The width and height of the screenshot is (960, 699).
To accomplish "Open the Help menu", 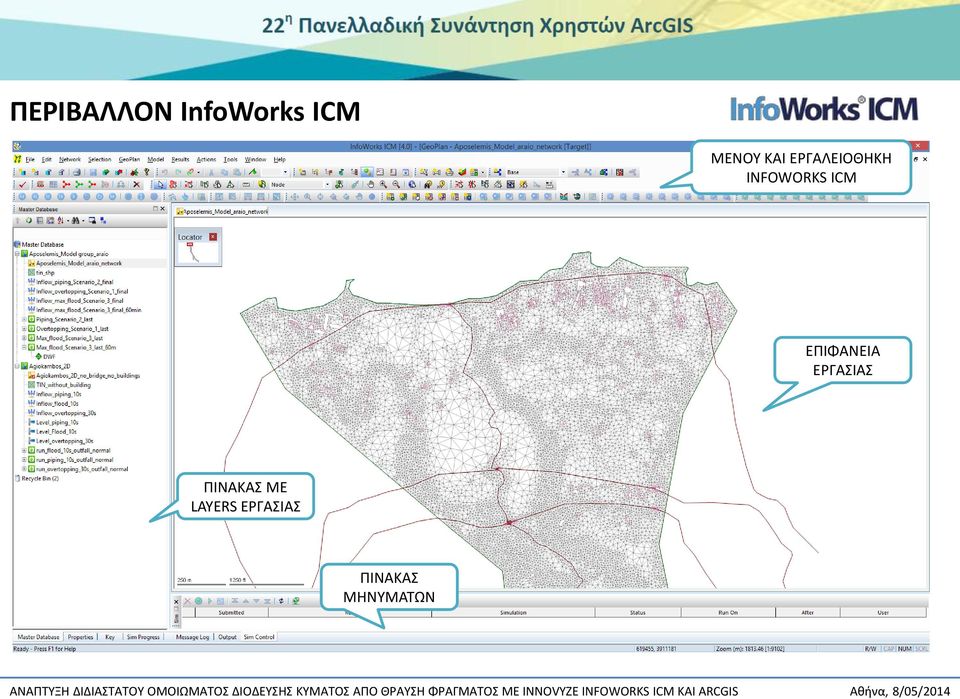I will point(280,159).
